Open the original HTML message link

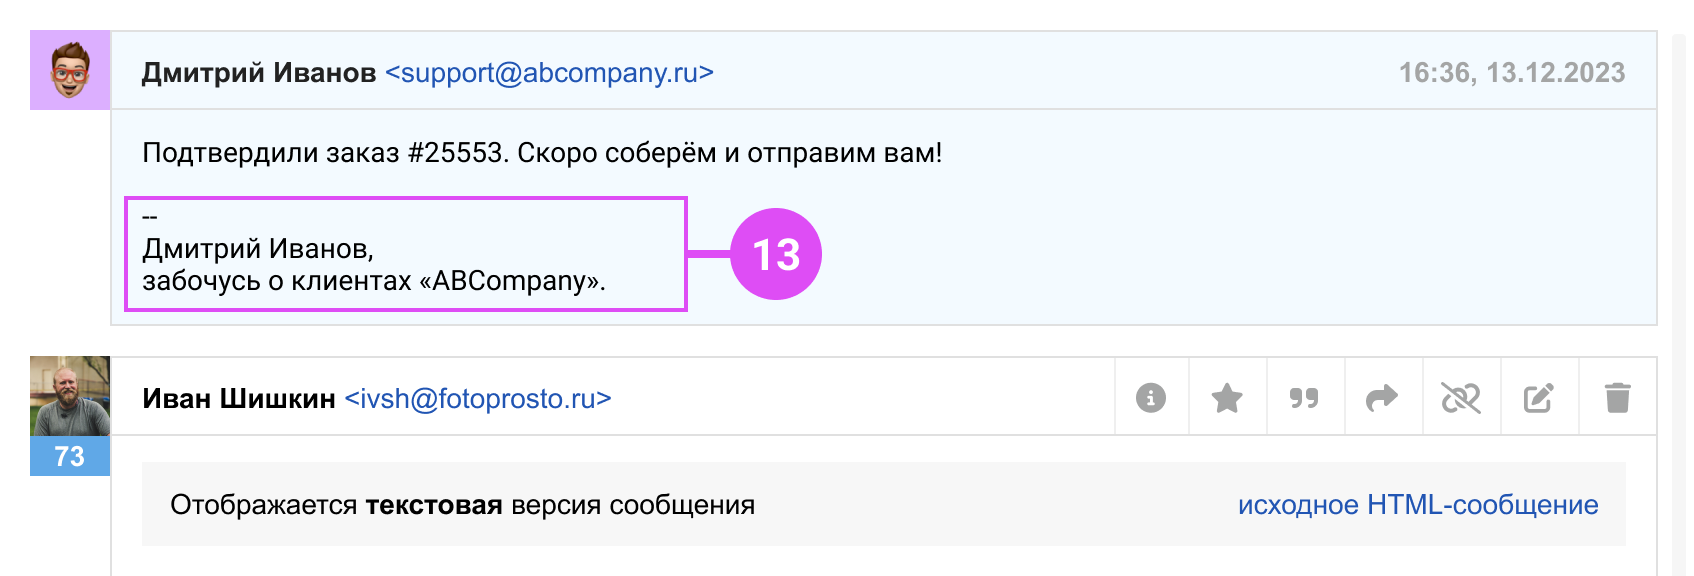pos(1417,505)
